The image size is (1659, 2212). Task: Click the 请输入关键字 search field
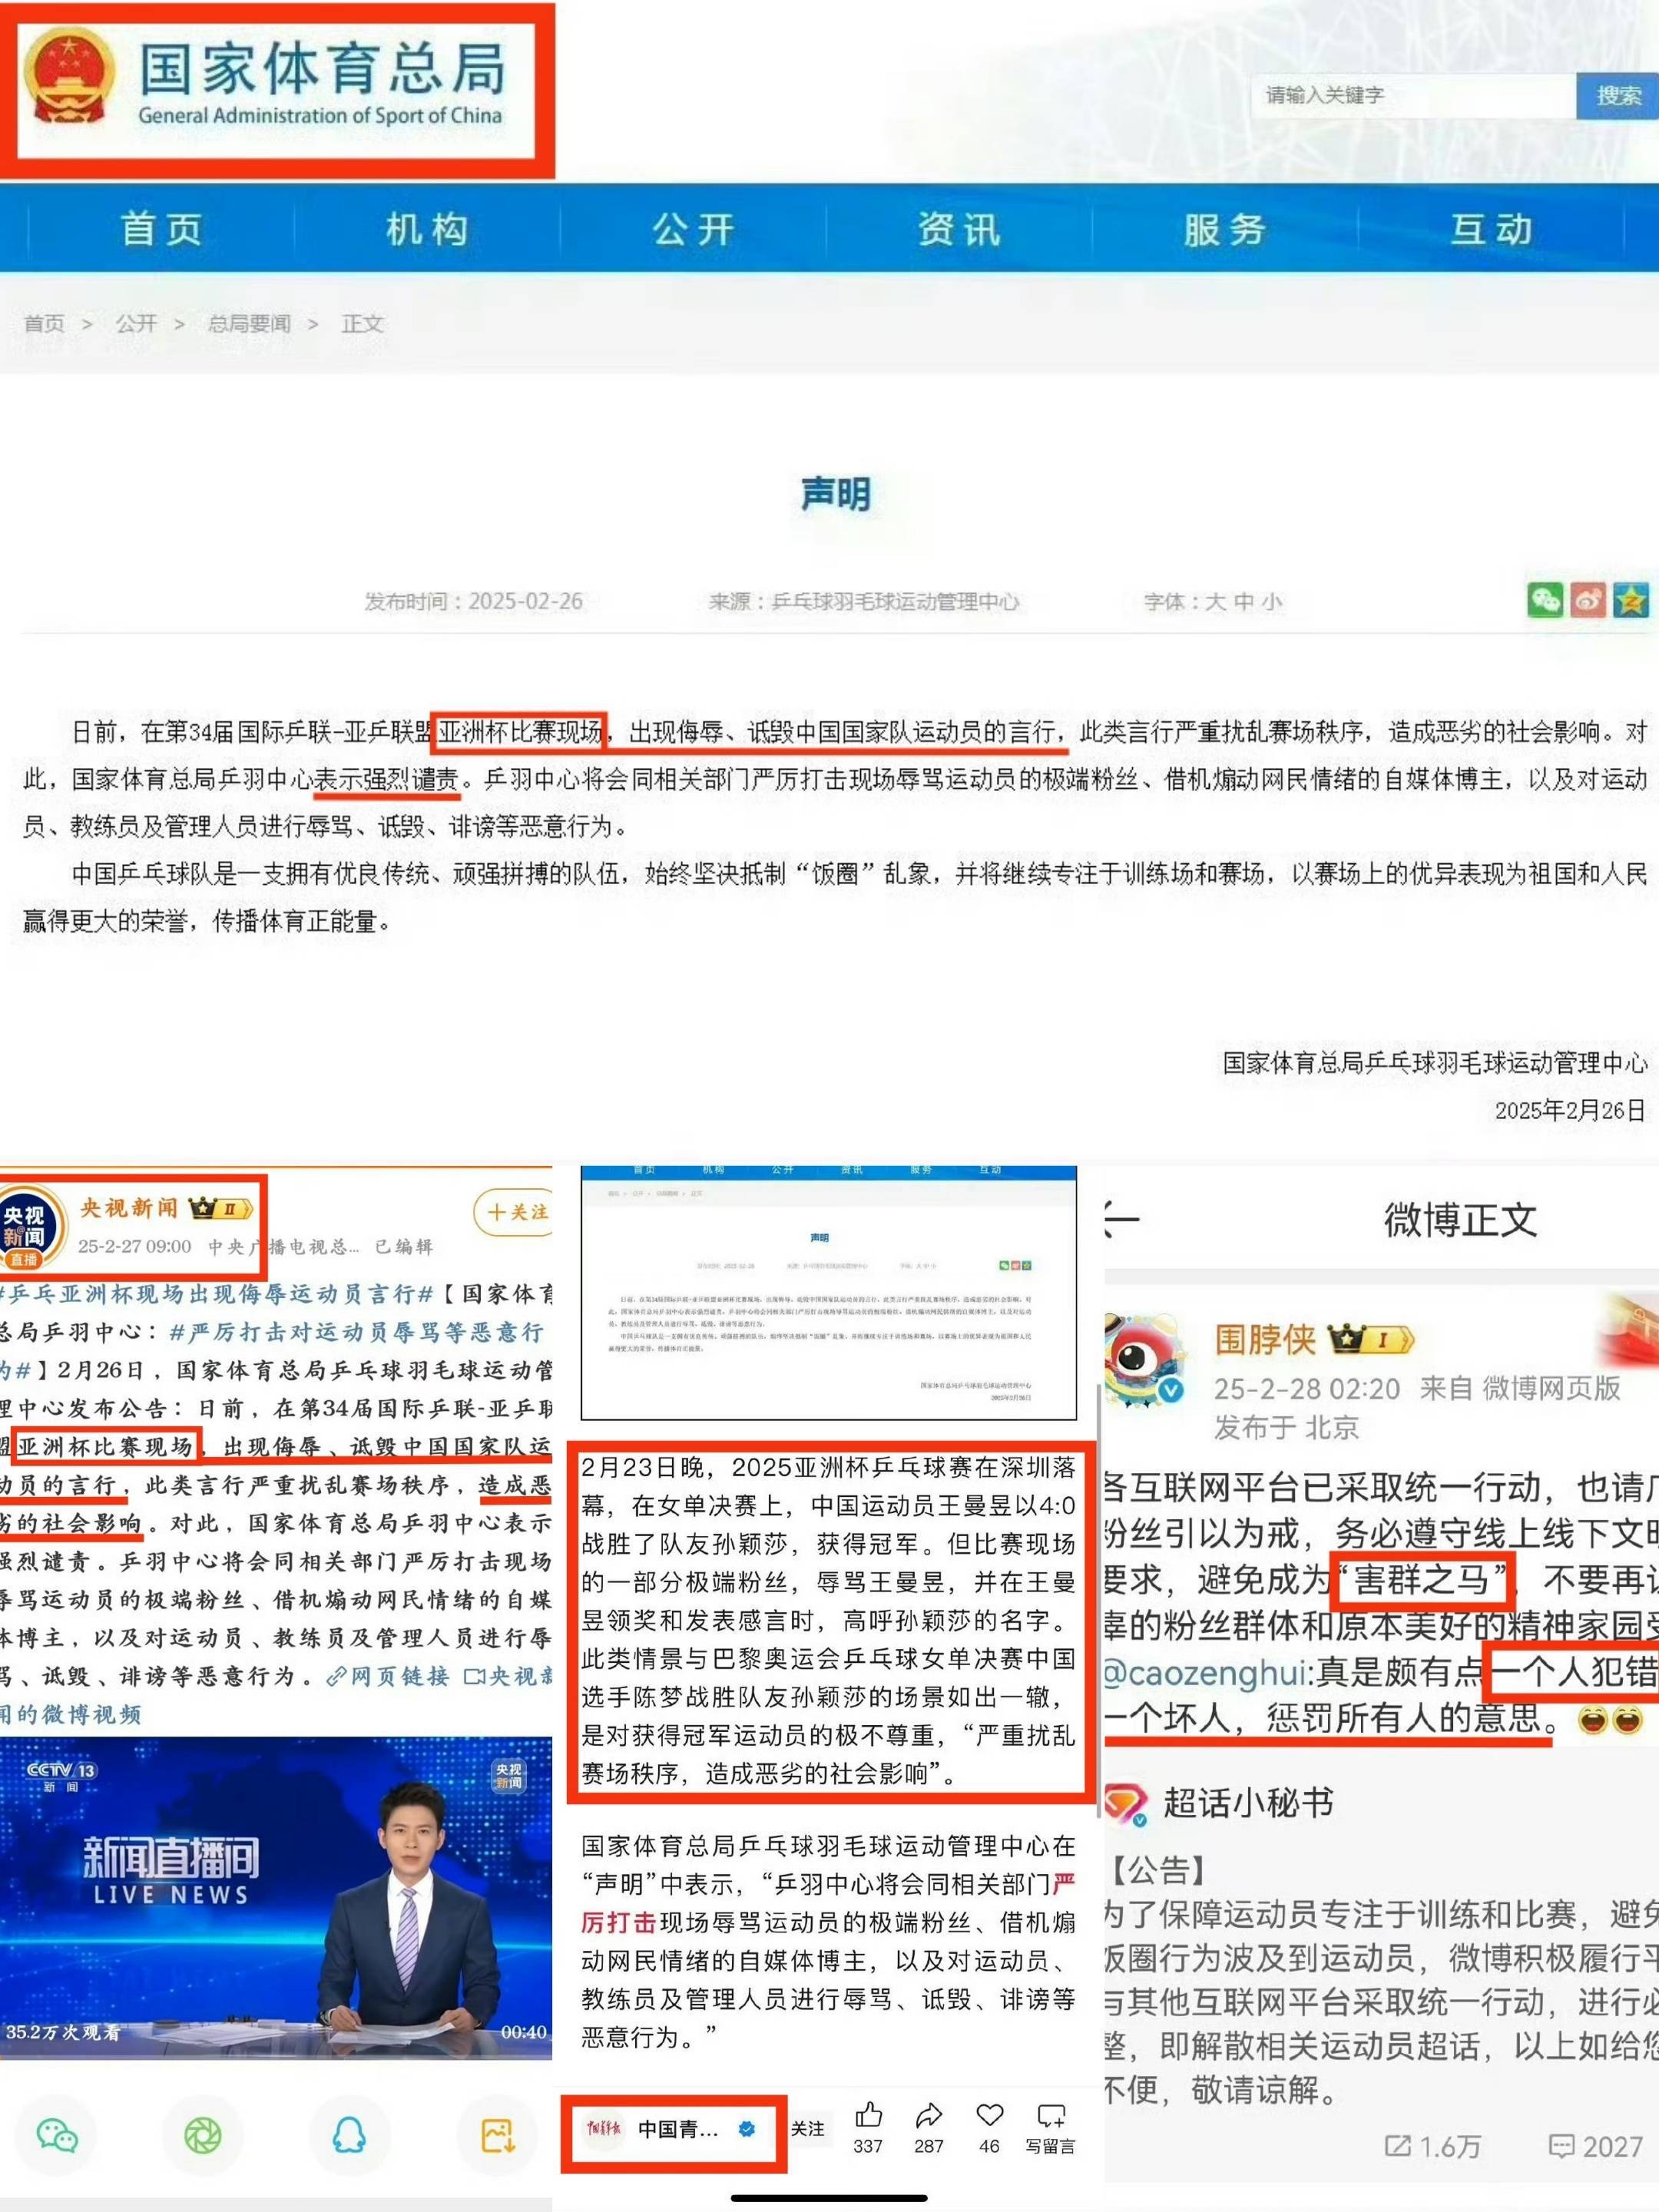click(1414, 95)
